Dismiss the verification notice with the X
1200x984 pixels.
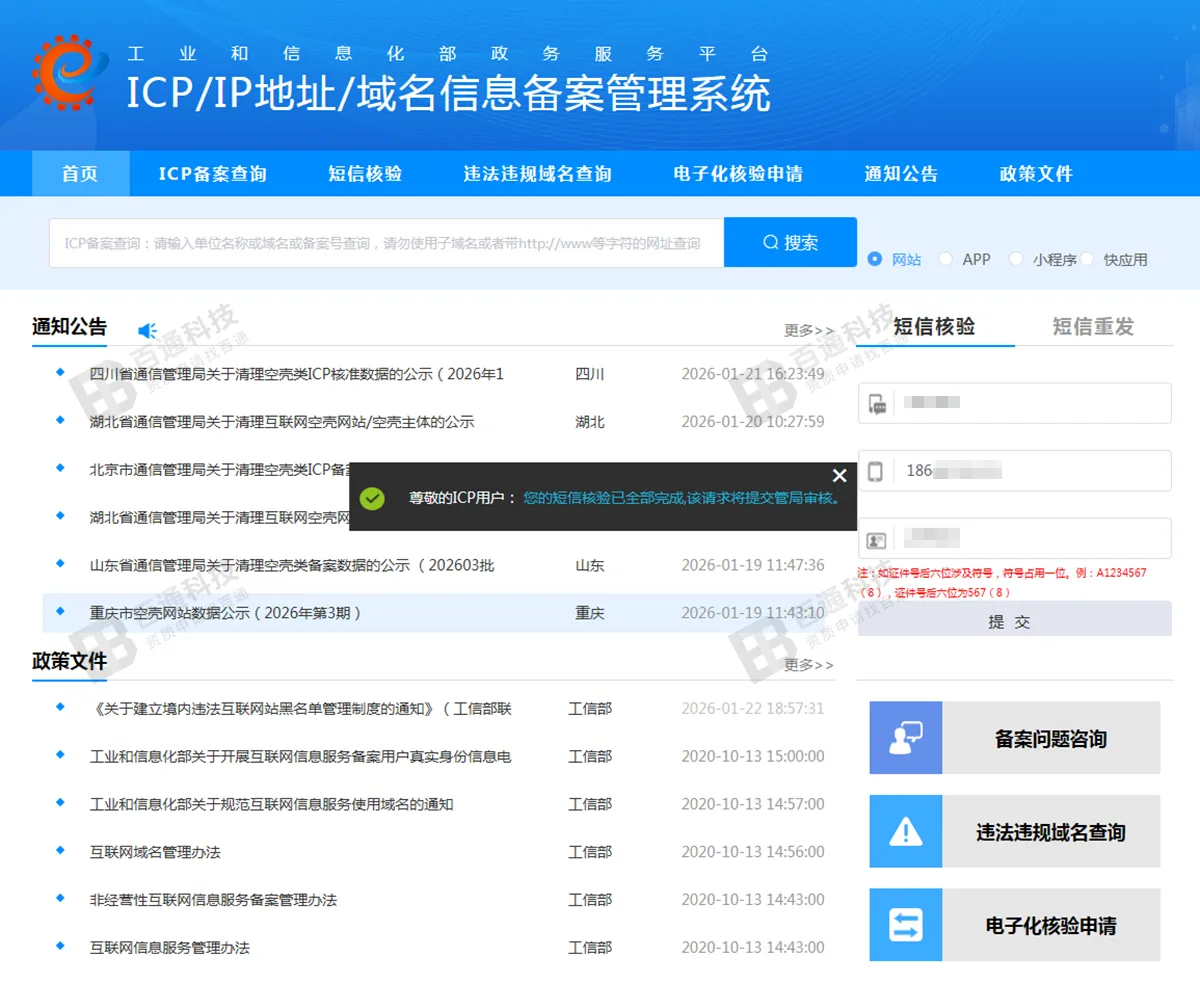click(839, 475)
